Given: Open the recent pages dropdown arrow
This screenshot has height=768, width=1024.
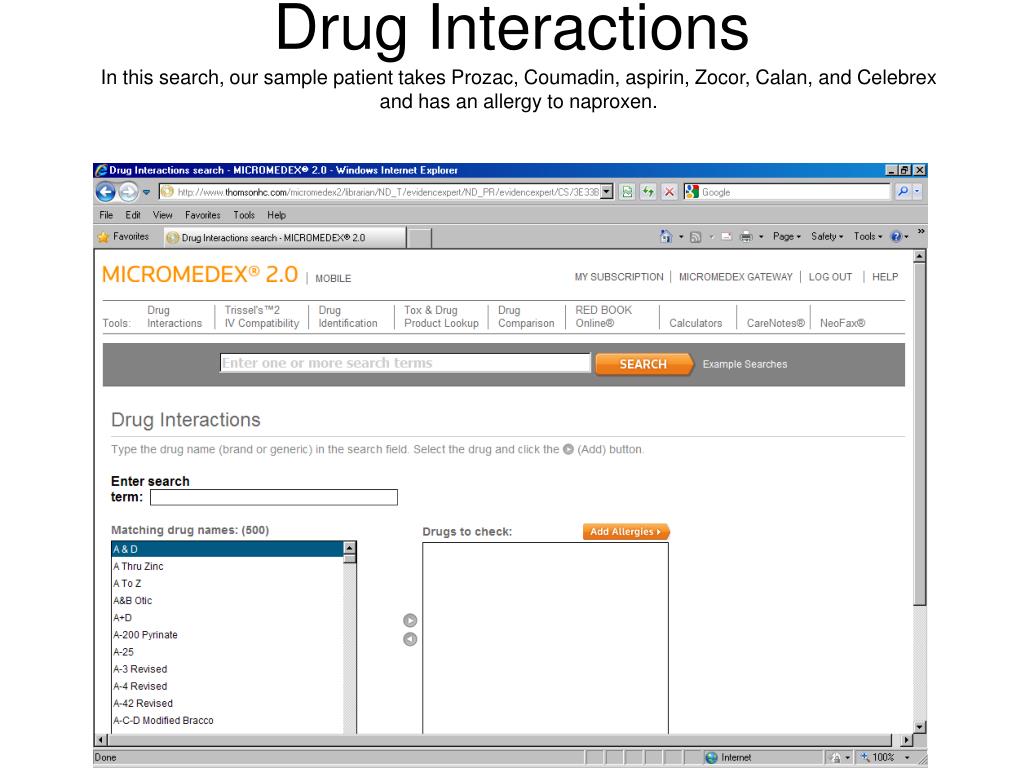Looking at the screenshot, I should [x=146, y=192].
